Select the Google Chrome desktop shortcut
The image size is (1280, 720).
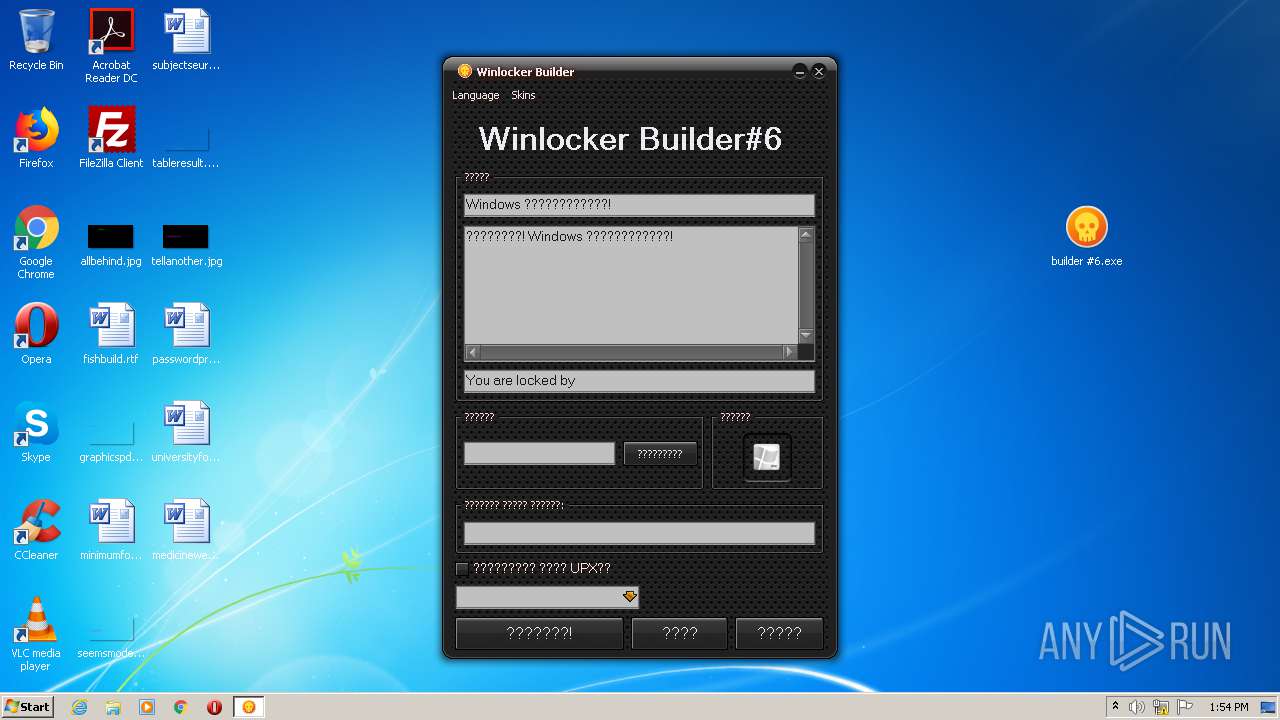coord(36,242)
